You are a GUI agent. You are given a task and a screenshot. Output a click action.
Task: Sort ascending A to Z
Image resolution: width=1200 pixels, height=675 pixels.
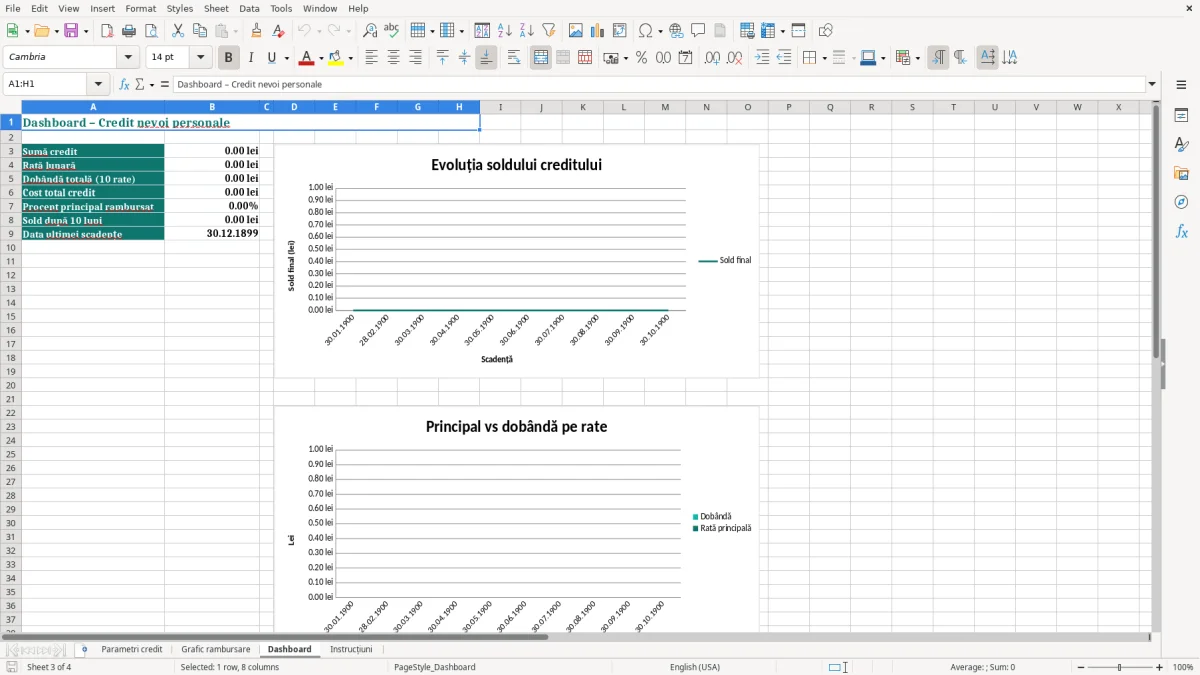point(505,31)
